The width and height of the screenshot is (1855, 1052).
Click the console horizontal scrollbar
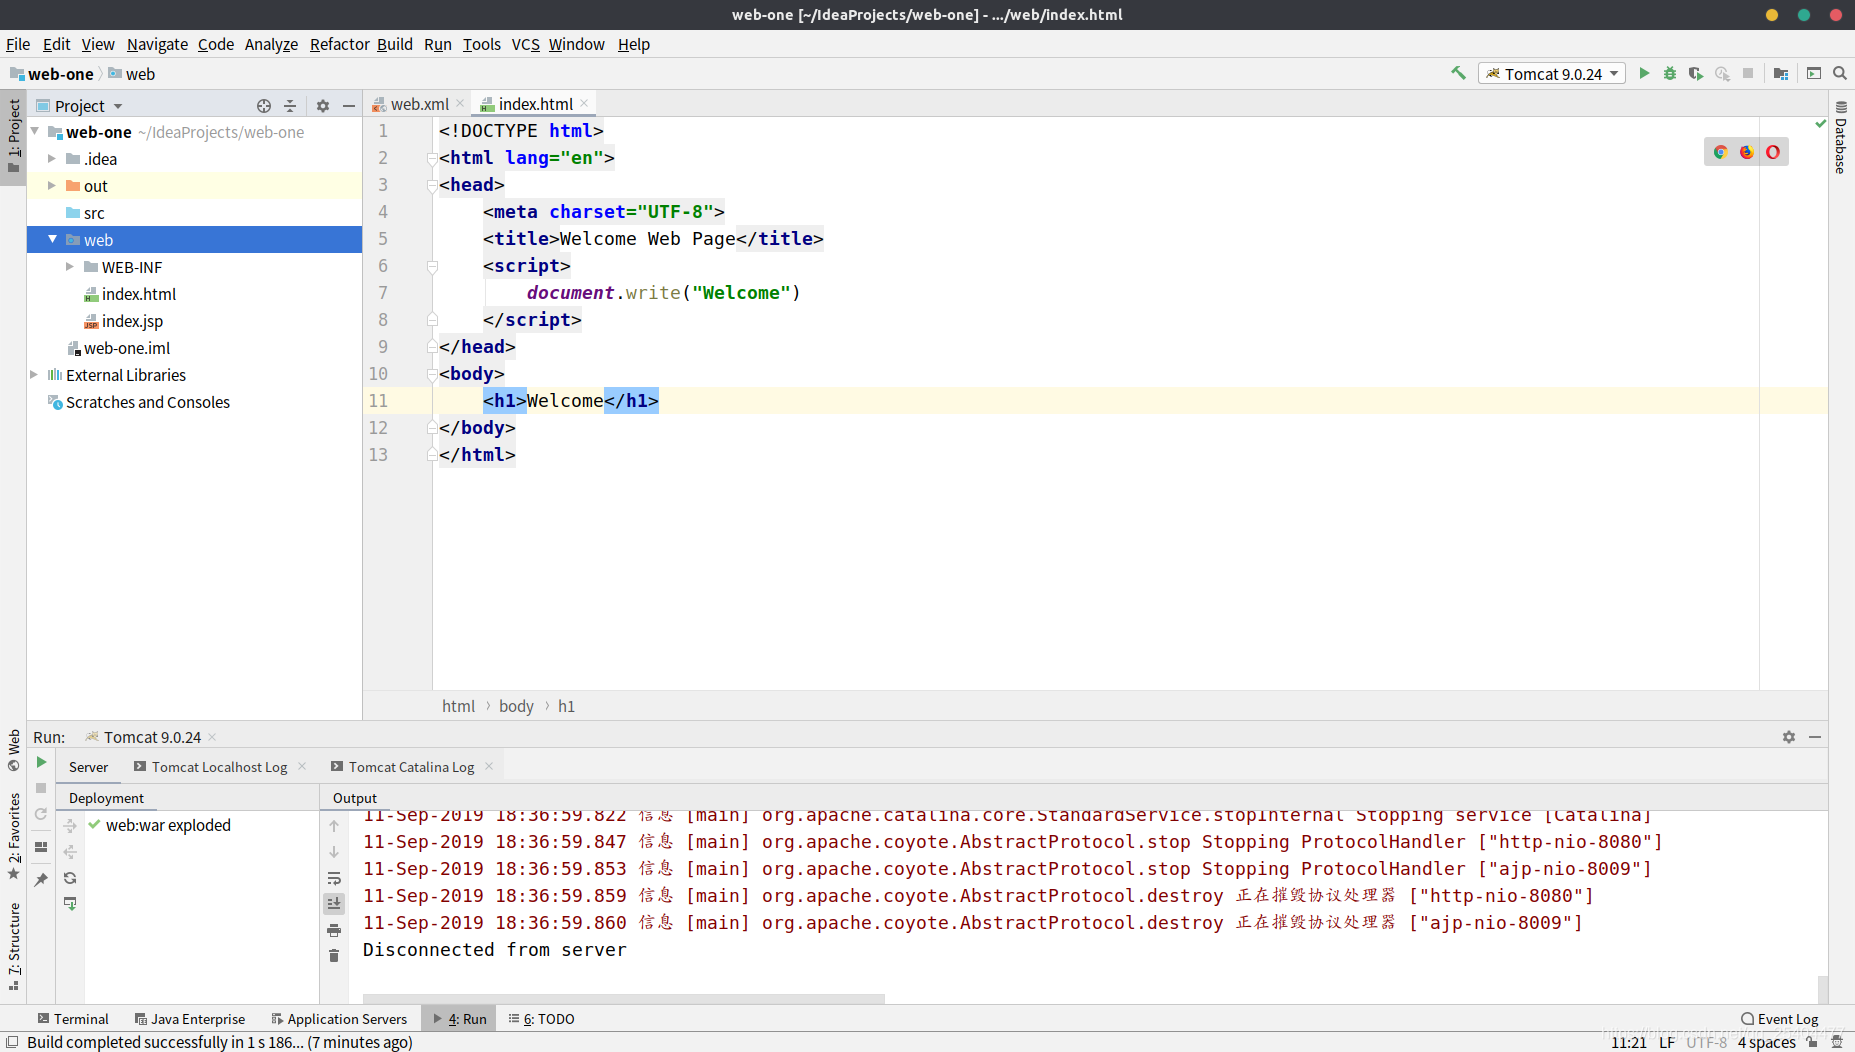pos(624,998)
